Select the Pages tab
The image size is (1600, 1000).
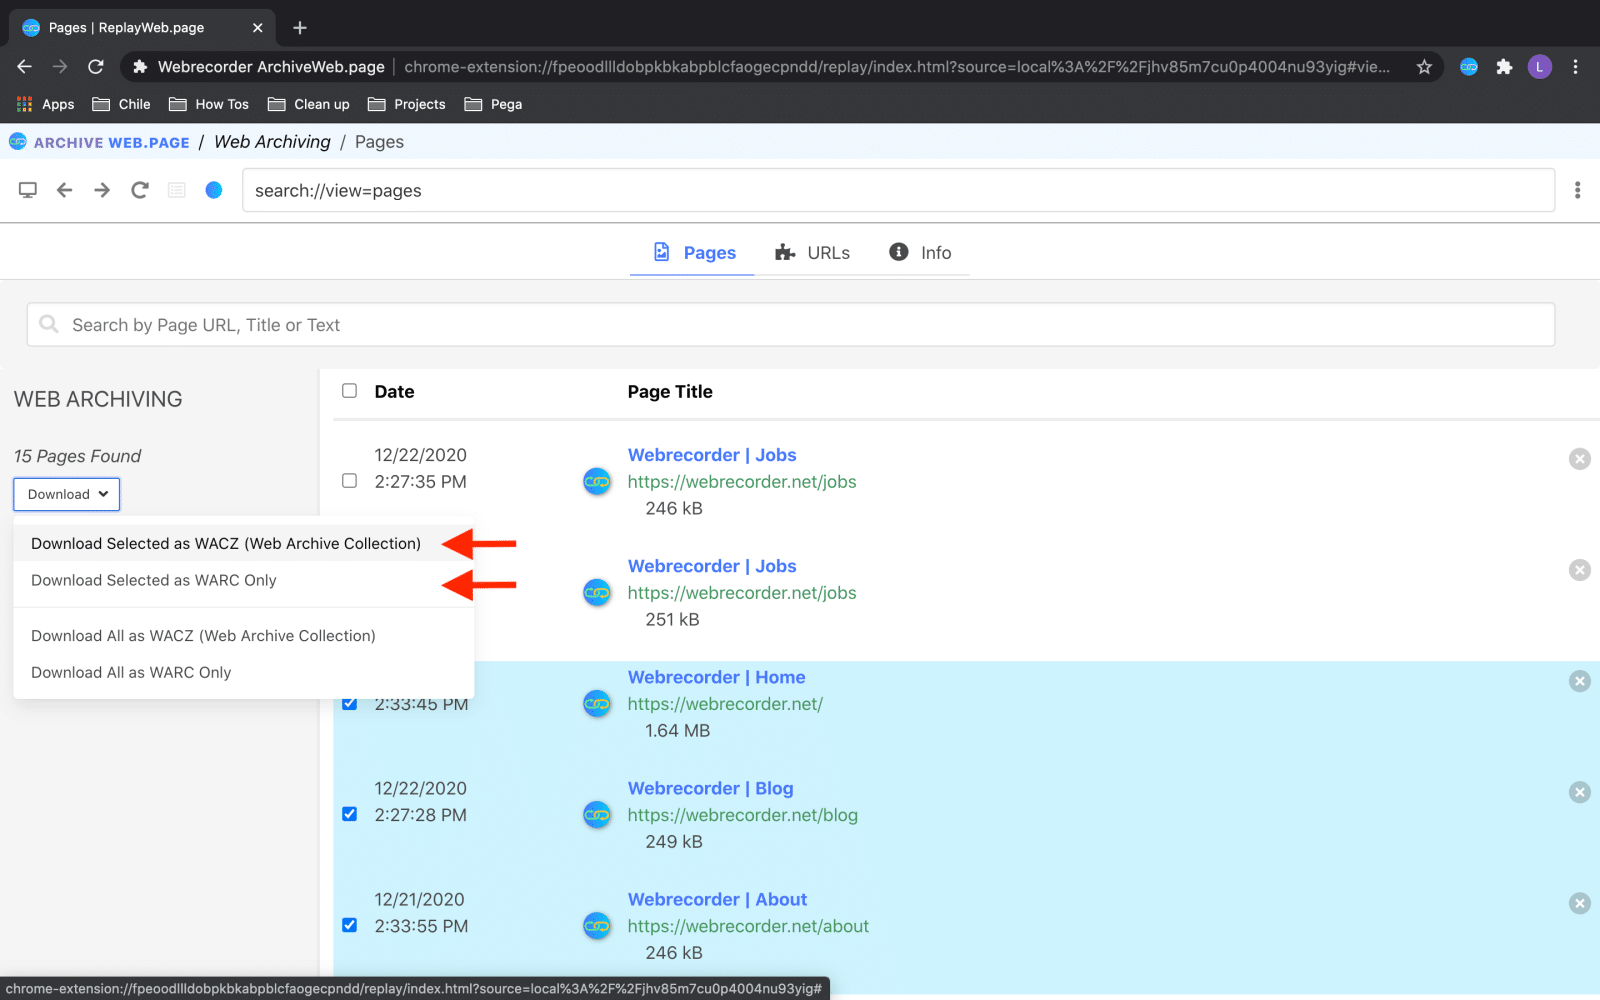click(694, 253)
